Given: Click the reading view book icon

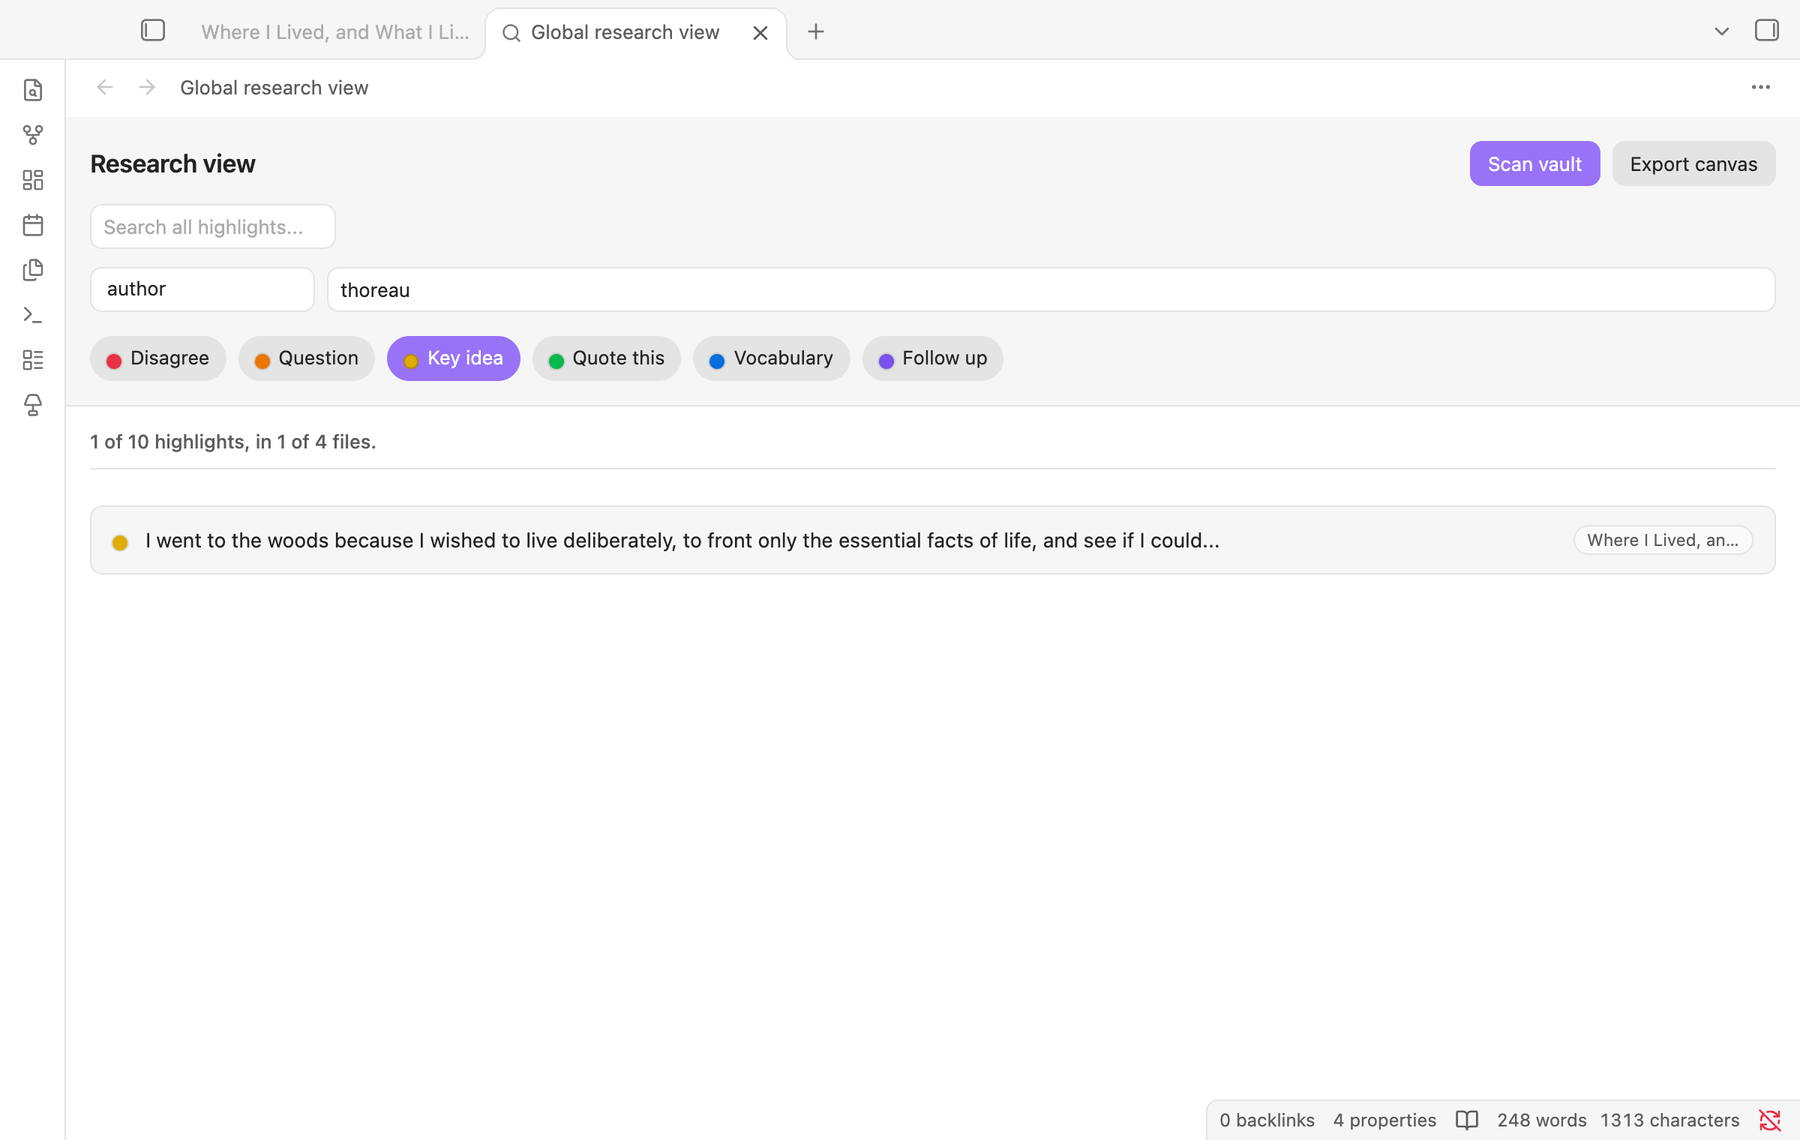Looking at the screenshot, I should click(1467, 1120).
